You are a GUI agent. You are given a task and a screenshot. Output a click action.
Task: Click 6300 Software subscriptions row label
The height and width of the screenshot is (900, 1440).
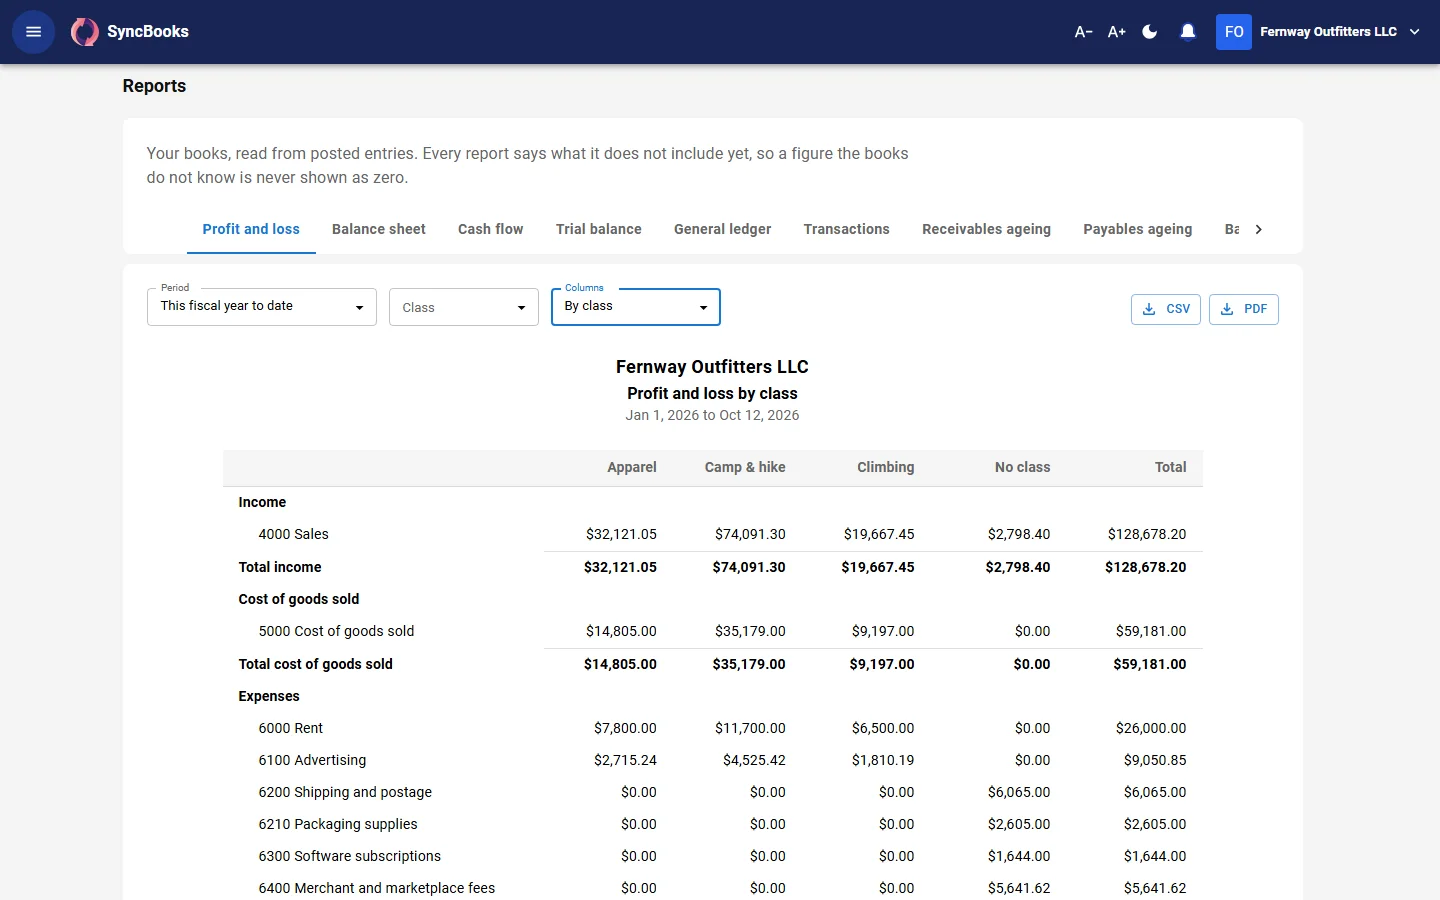[x=350, y=856]
